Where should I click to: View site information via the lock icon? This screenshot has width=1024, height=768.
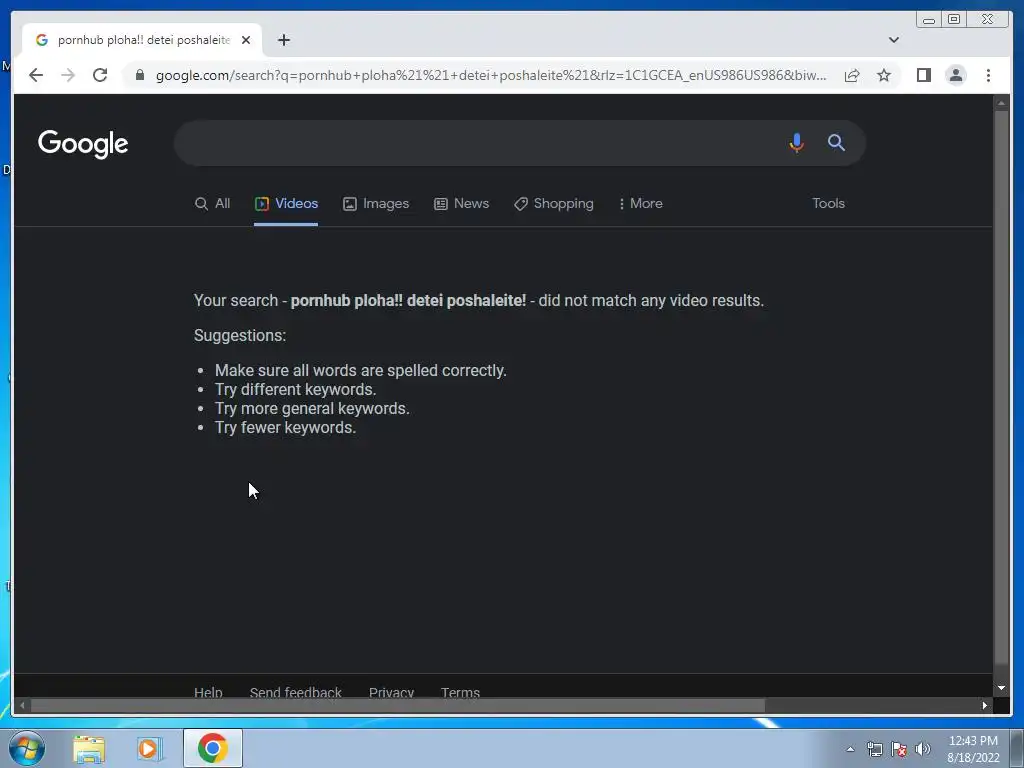[x=140, y=75]
